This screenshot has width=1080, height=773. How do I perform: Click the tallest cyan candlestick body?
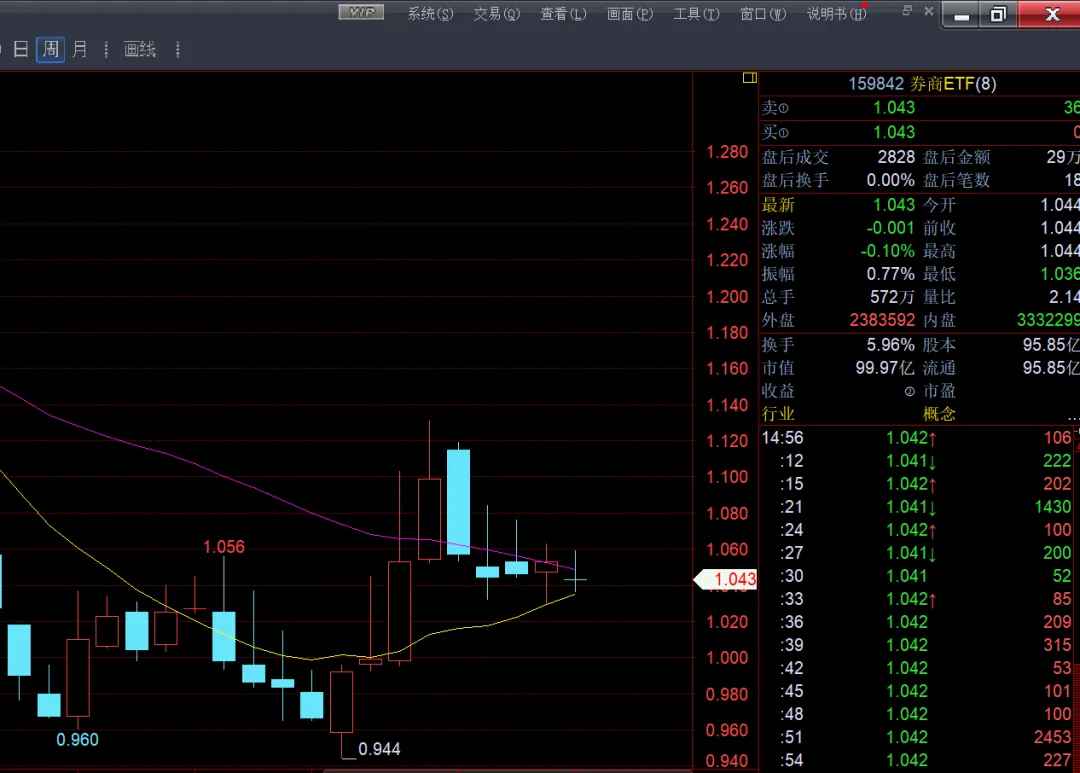click(x=459, y=502)
